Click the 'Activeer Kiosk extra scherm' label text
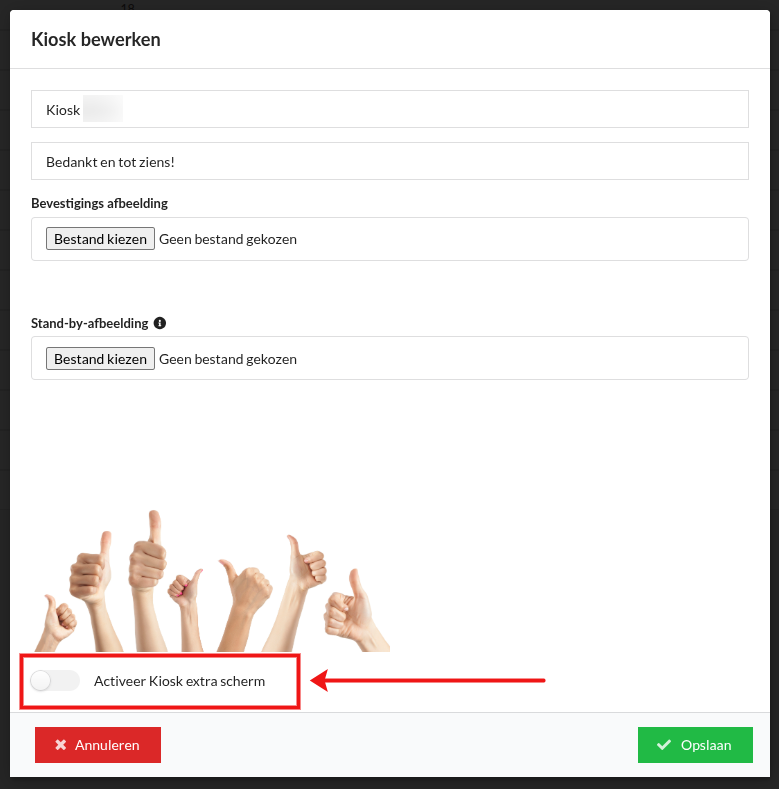 (x=179, y=681)
